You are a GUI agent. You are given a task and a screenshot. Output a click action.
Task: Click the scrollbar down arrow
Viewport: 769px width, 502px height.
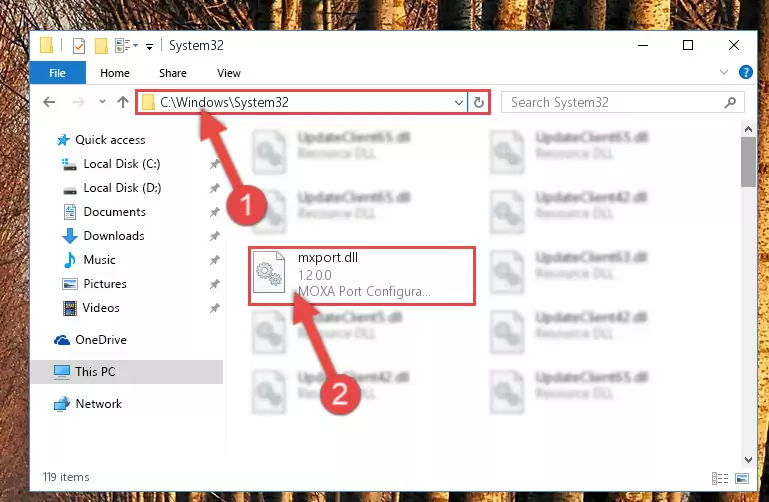point(748,460)
